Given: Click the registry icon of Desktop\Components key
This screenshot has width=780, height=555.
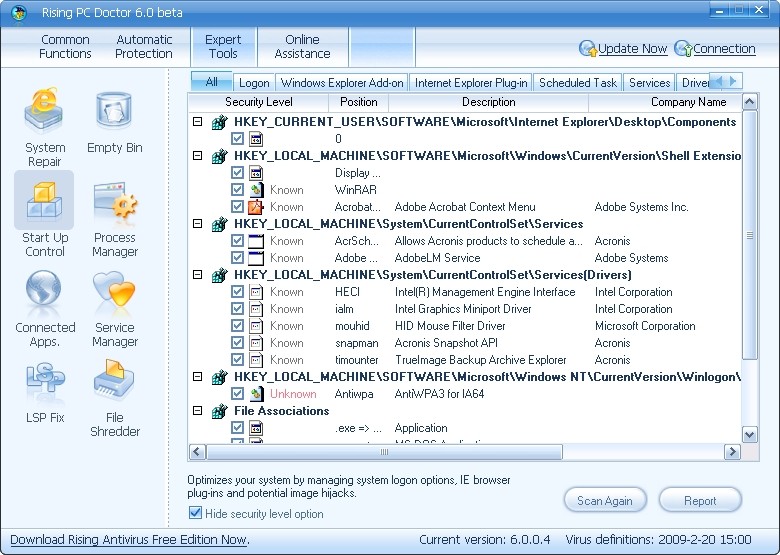Looking at the screenshot, I should (x=219, y=122).
